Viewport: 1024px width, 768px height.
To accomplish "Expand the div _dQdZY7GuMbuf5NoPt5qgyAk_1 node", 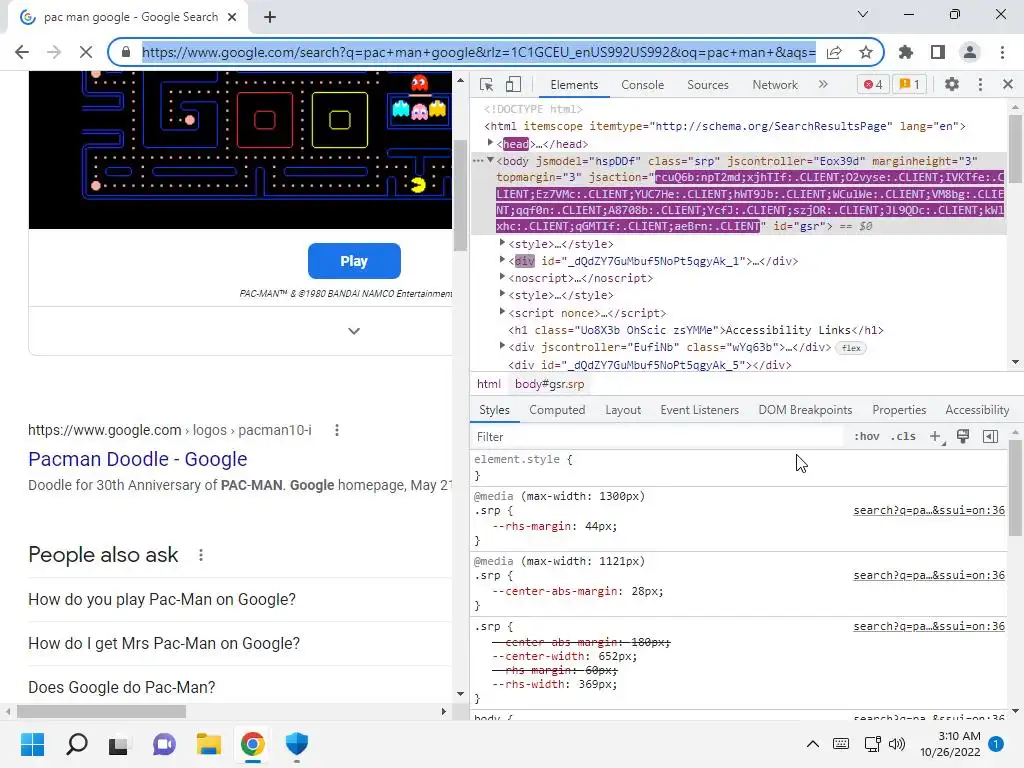I will (x=502, y=260).
